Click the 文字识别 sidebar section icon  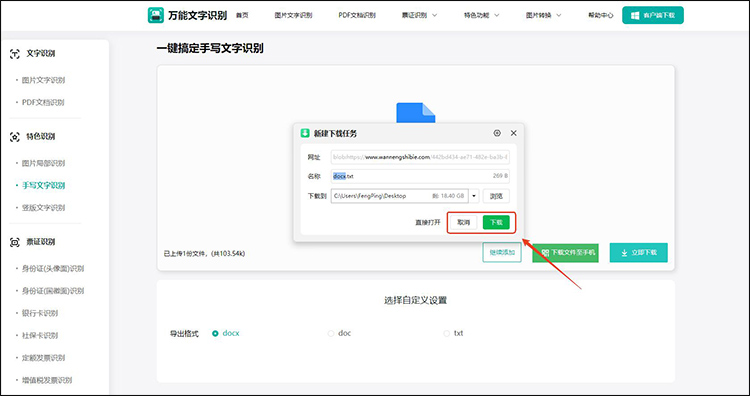15,54
